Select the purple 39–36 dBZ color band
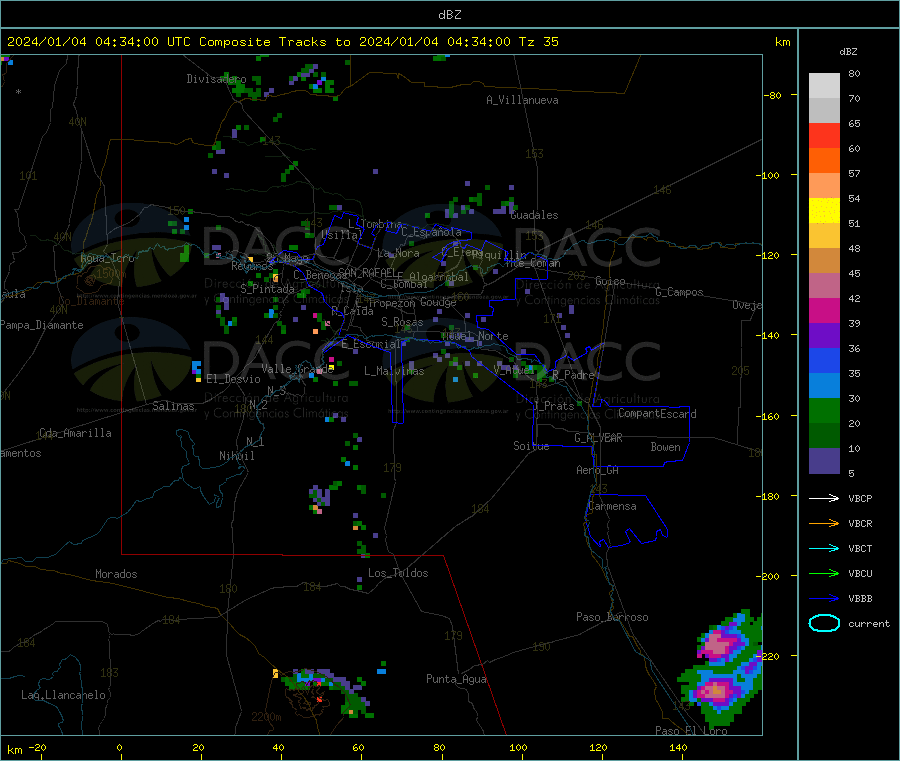The image size is (900, 761). 824,335
